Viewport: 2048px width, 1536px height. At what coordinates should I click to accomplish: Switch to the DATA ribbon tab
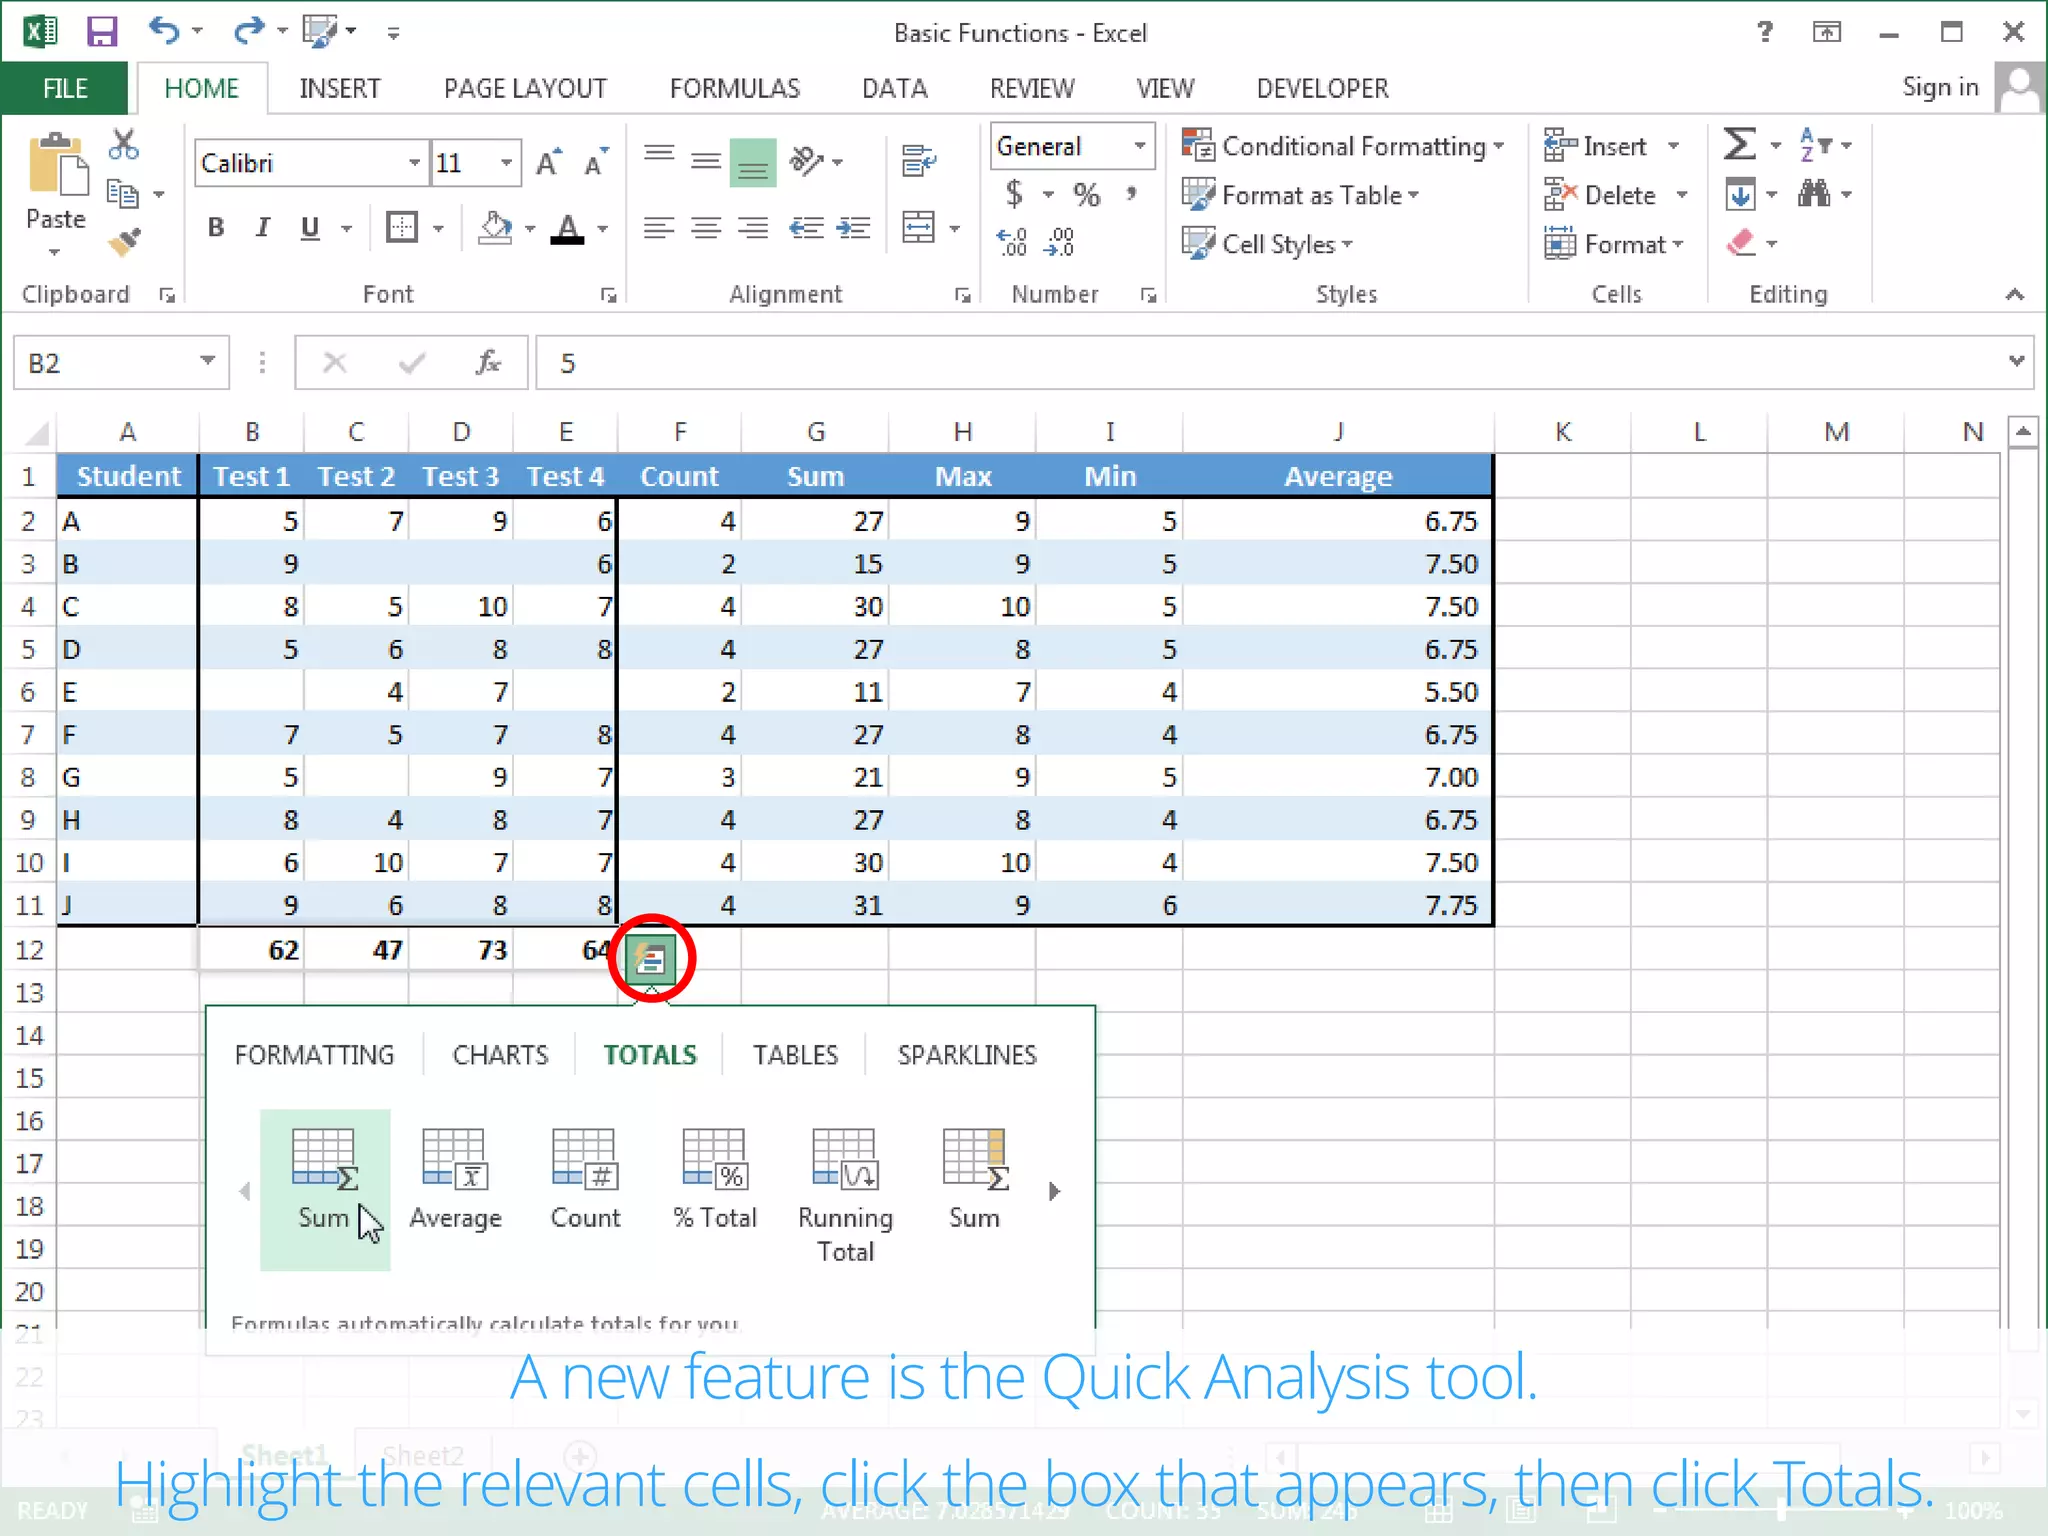click(x=894, y=88)
